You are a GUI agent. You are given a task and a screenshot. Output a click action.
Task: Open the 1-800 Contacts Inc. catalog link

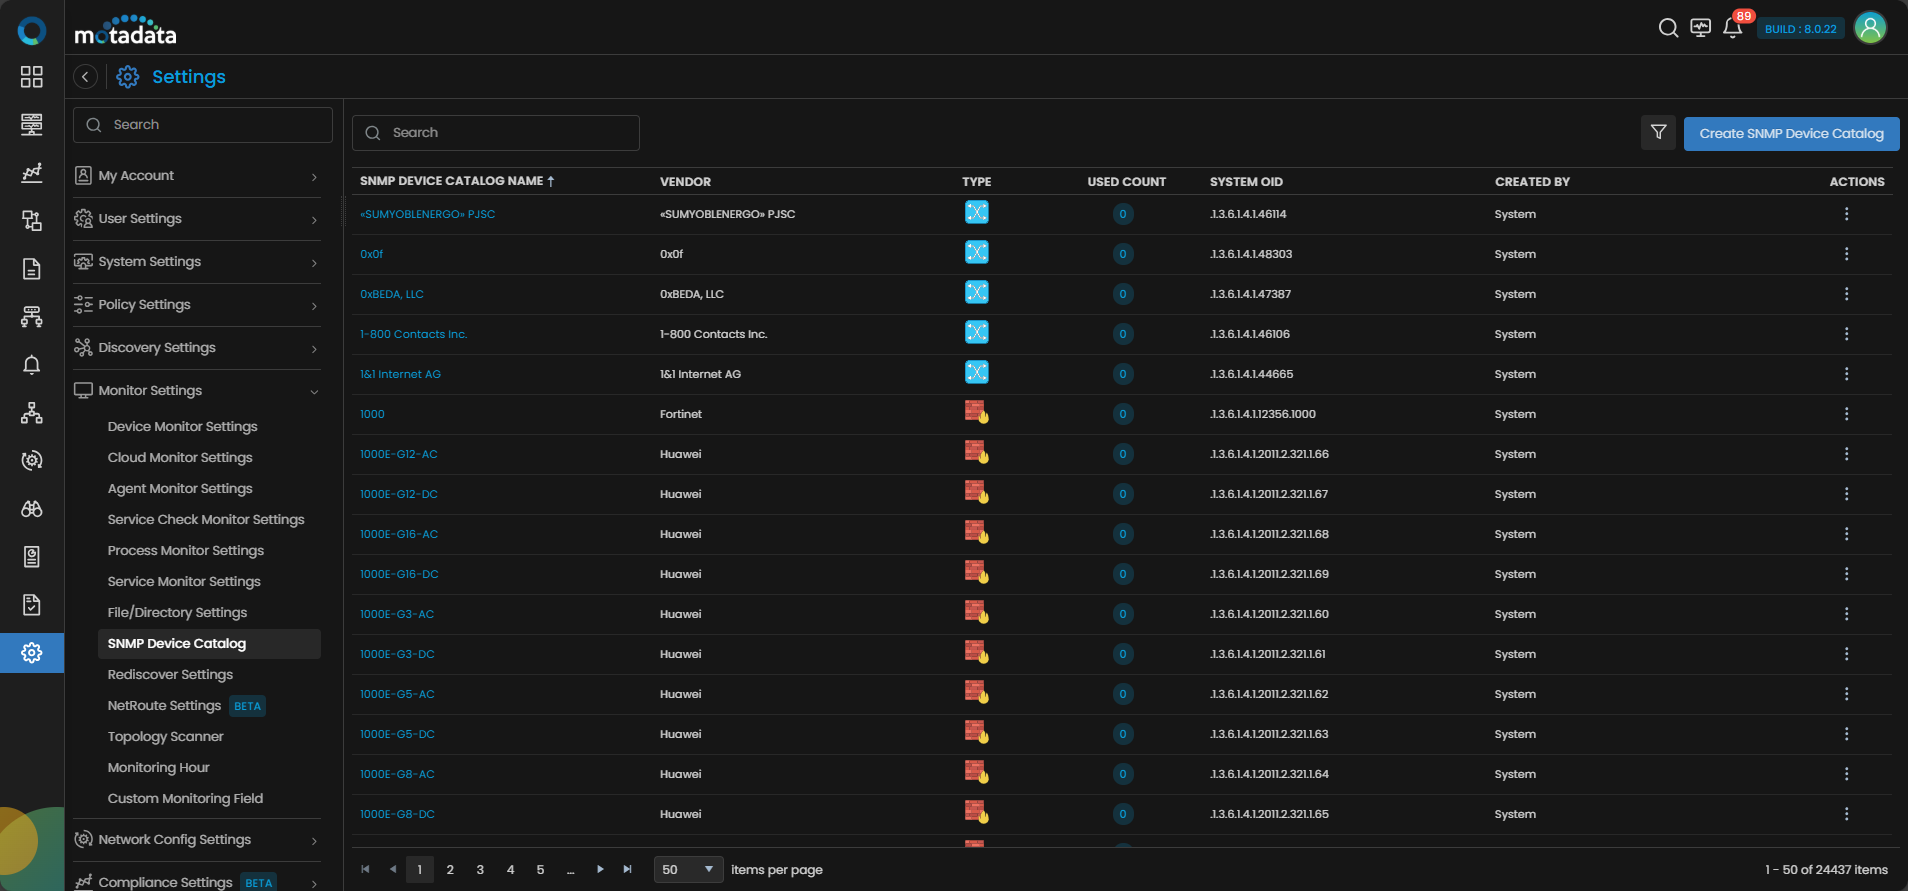[413, 334]
